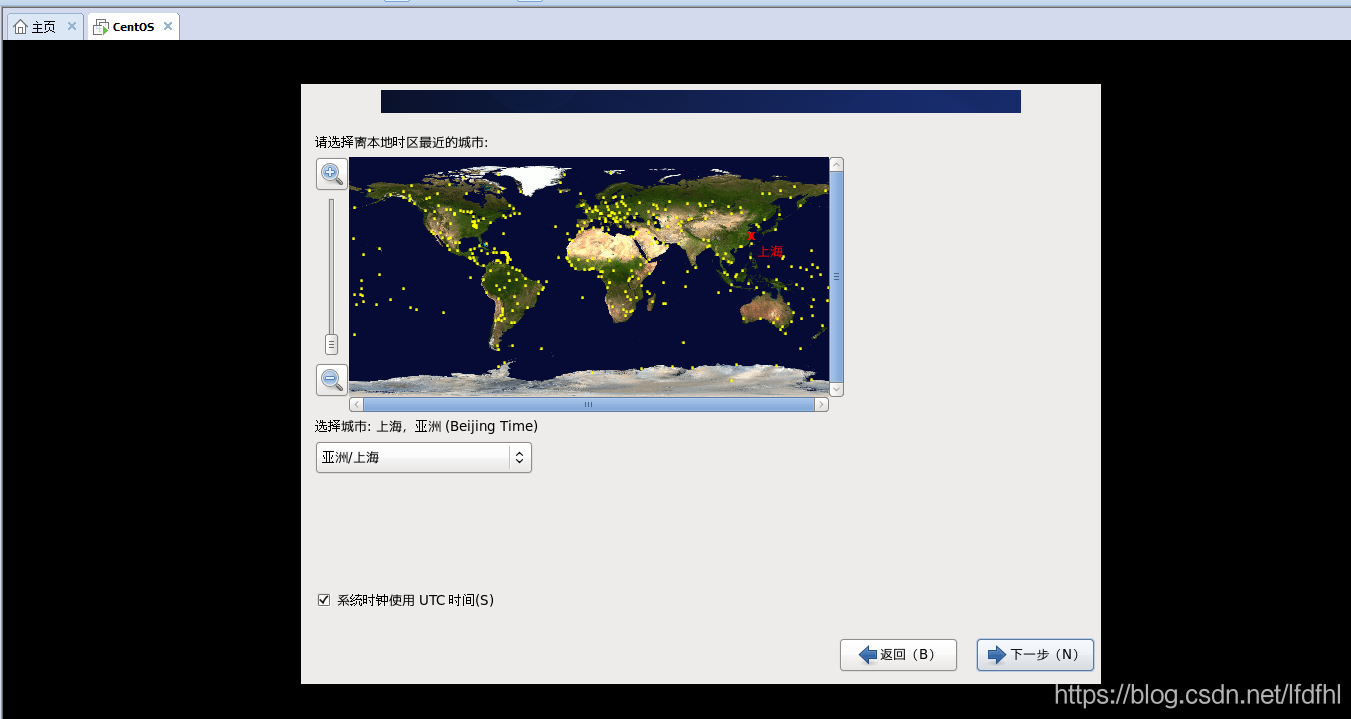This screenshot has height=719, width=1351.
Task: Click the home icon on 主页 tab
Action: (x=20, y=27)
